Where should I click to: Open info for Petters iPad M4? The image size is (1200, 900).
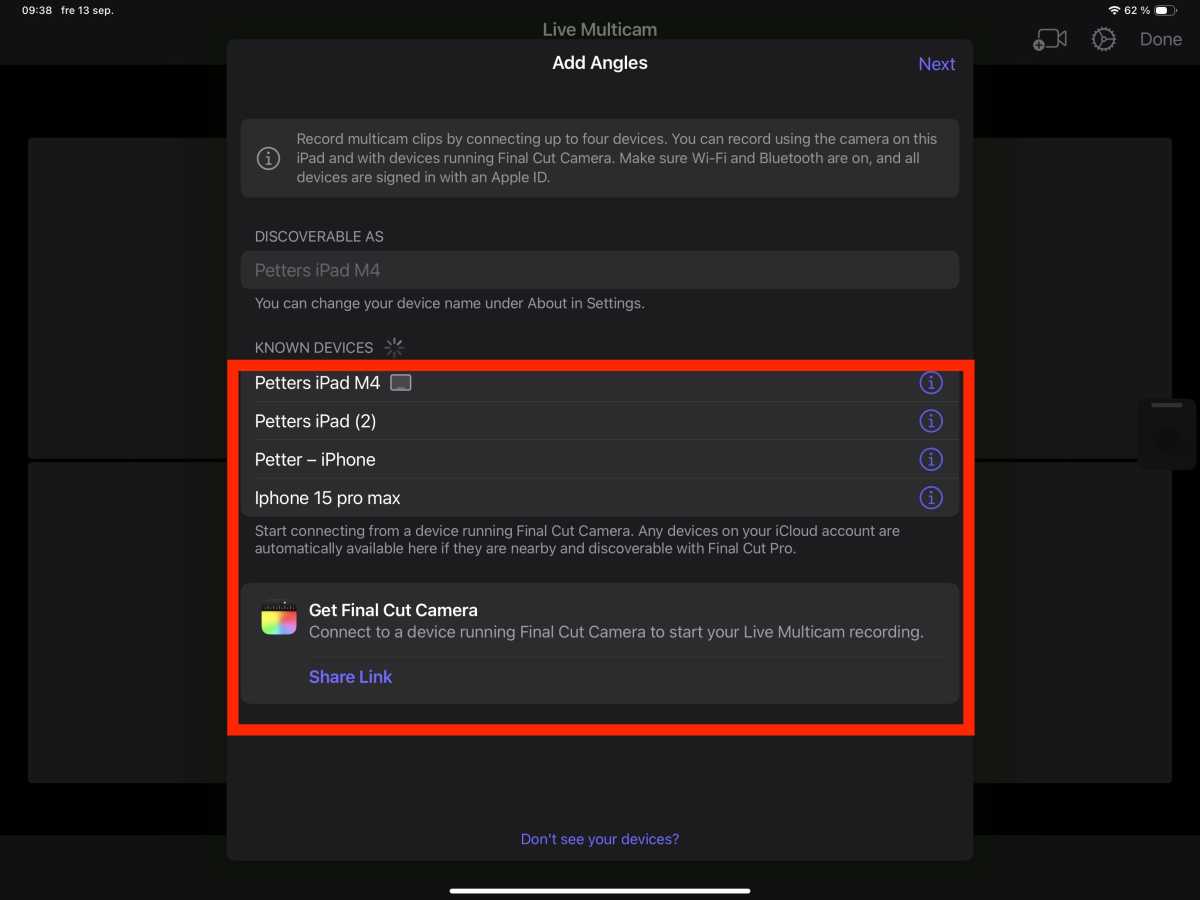pos(931,383)
